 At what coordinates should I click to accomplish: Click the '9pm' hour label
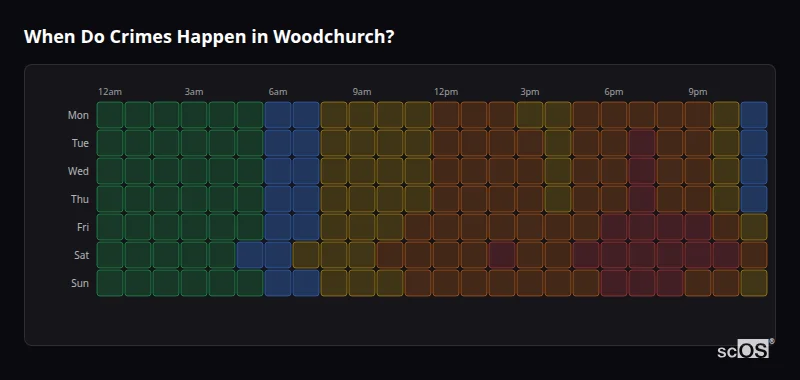698,92
